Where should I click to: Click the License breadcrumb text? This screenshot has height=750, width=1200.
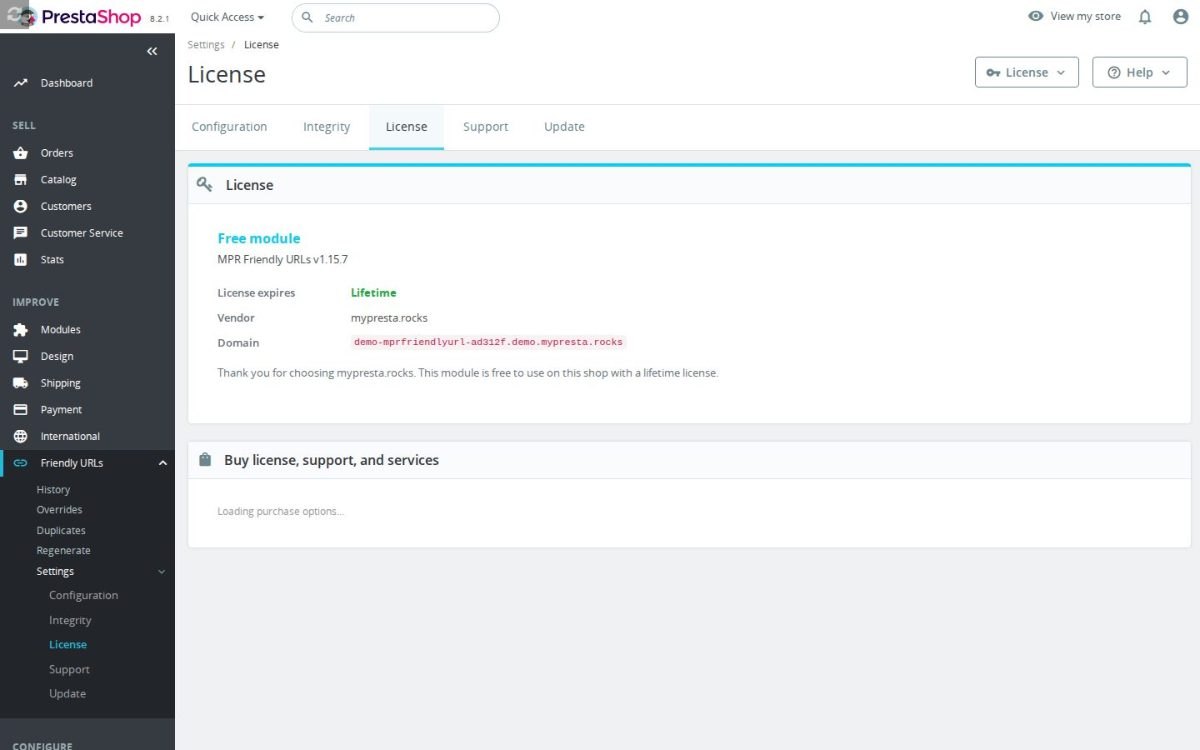pos(261,45)
